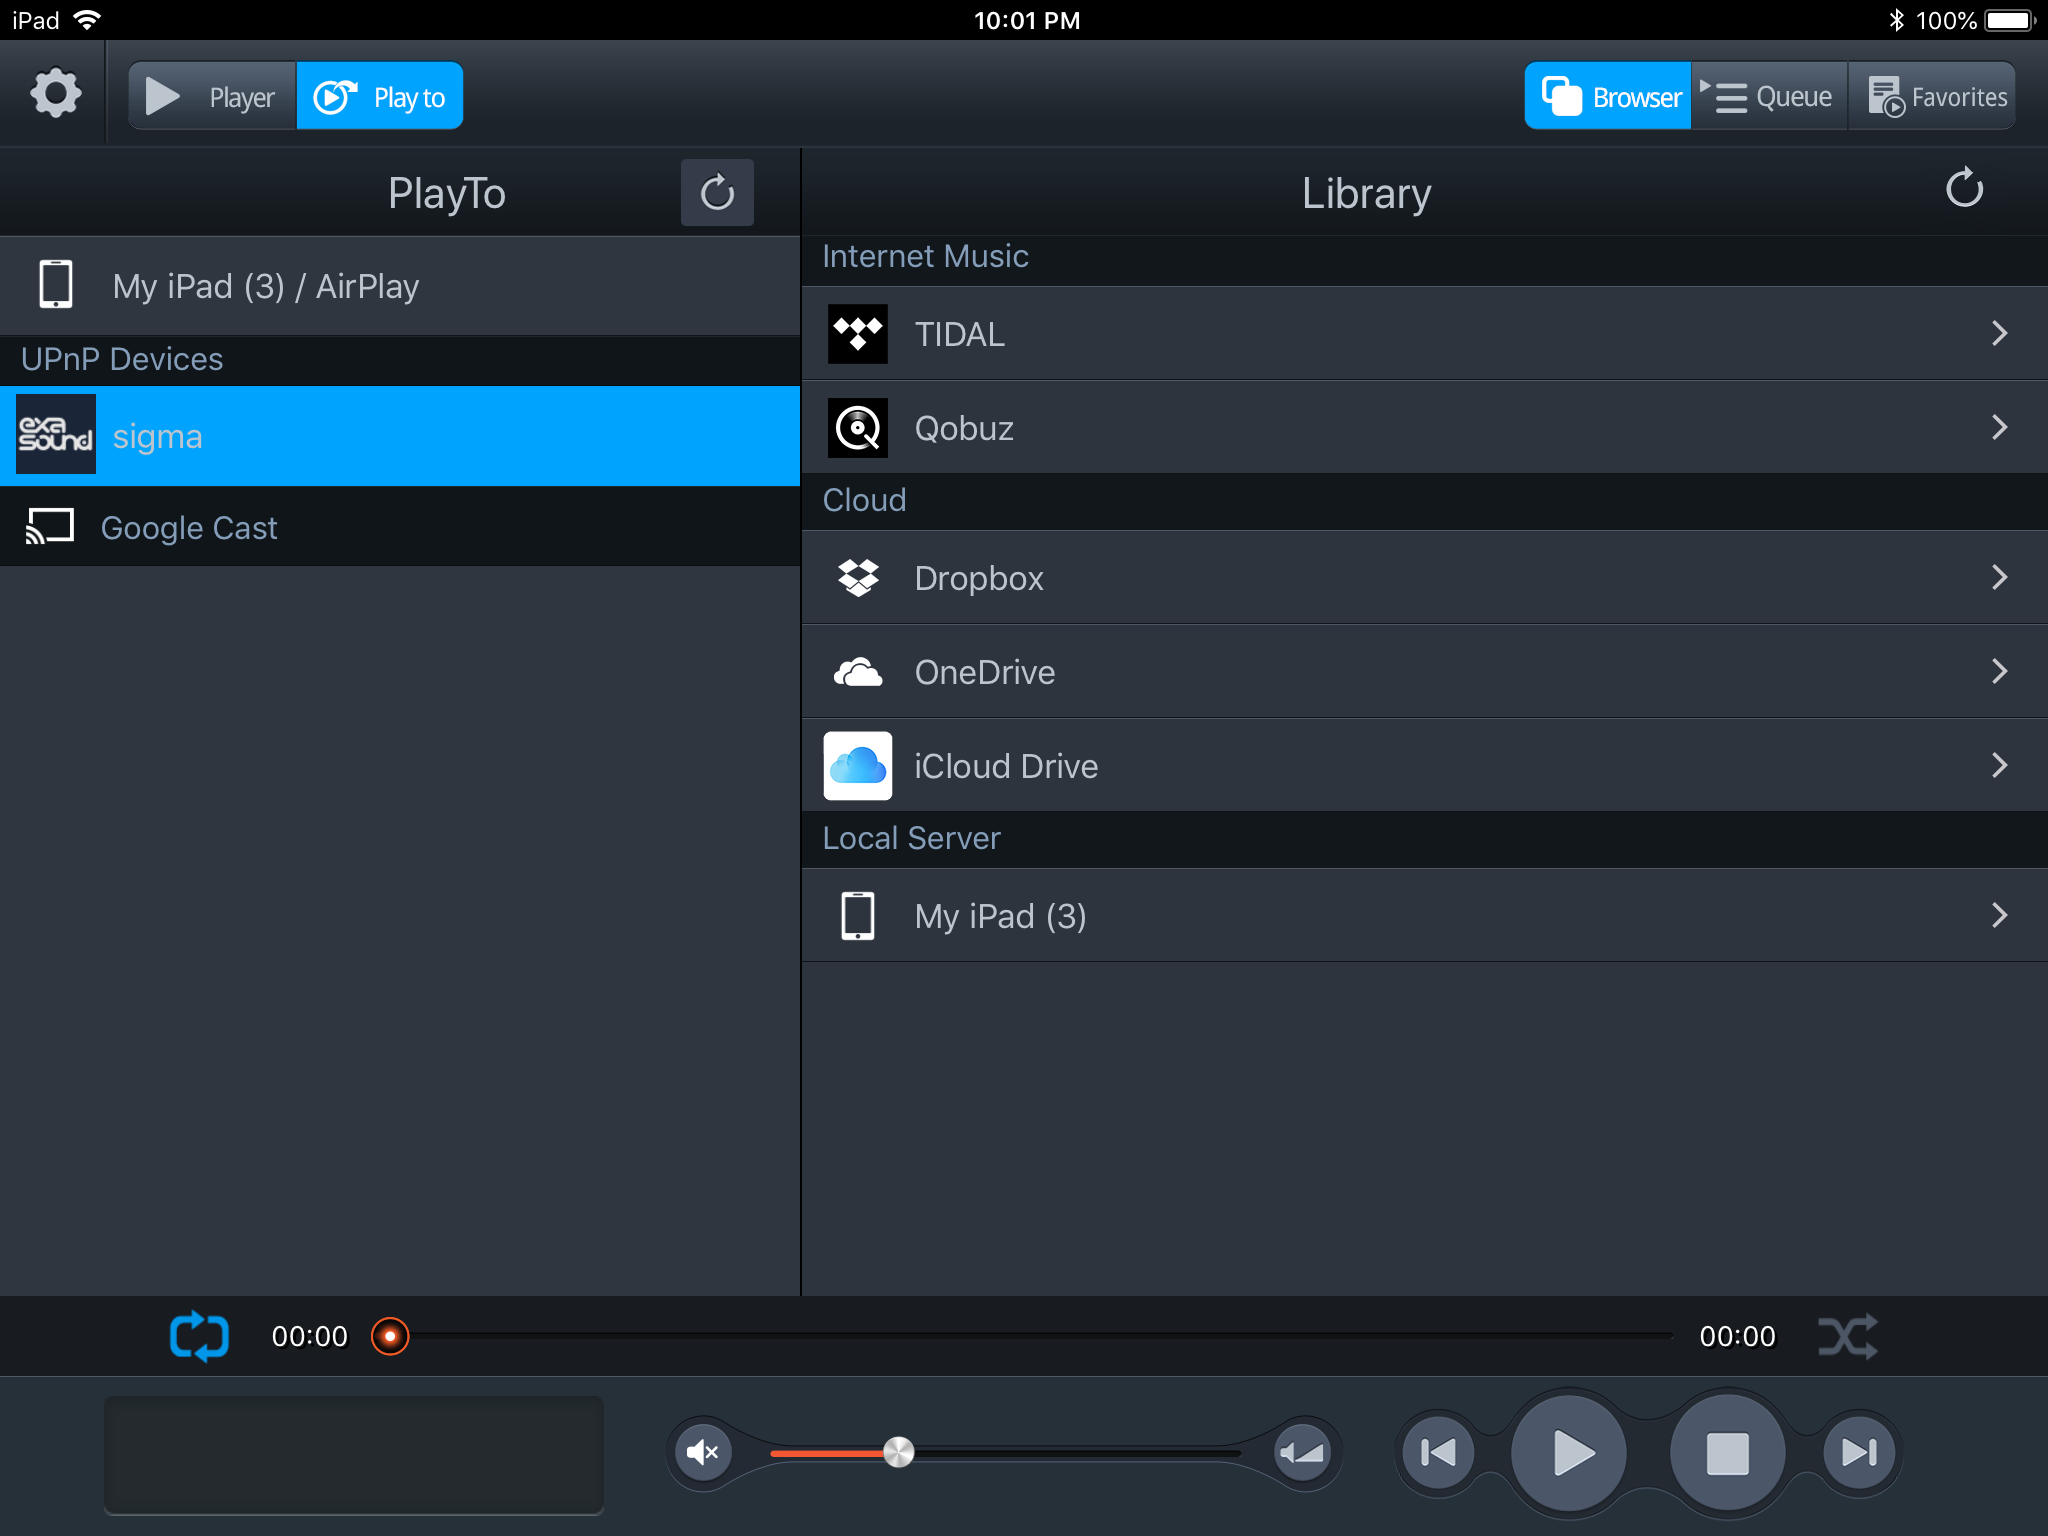Click the Wi-Fi status icon
Screen dimensions: 2048x1536
click(88, 19)
